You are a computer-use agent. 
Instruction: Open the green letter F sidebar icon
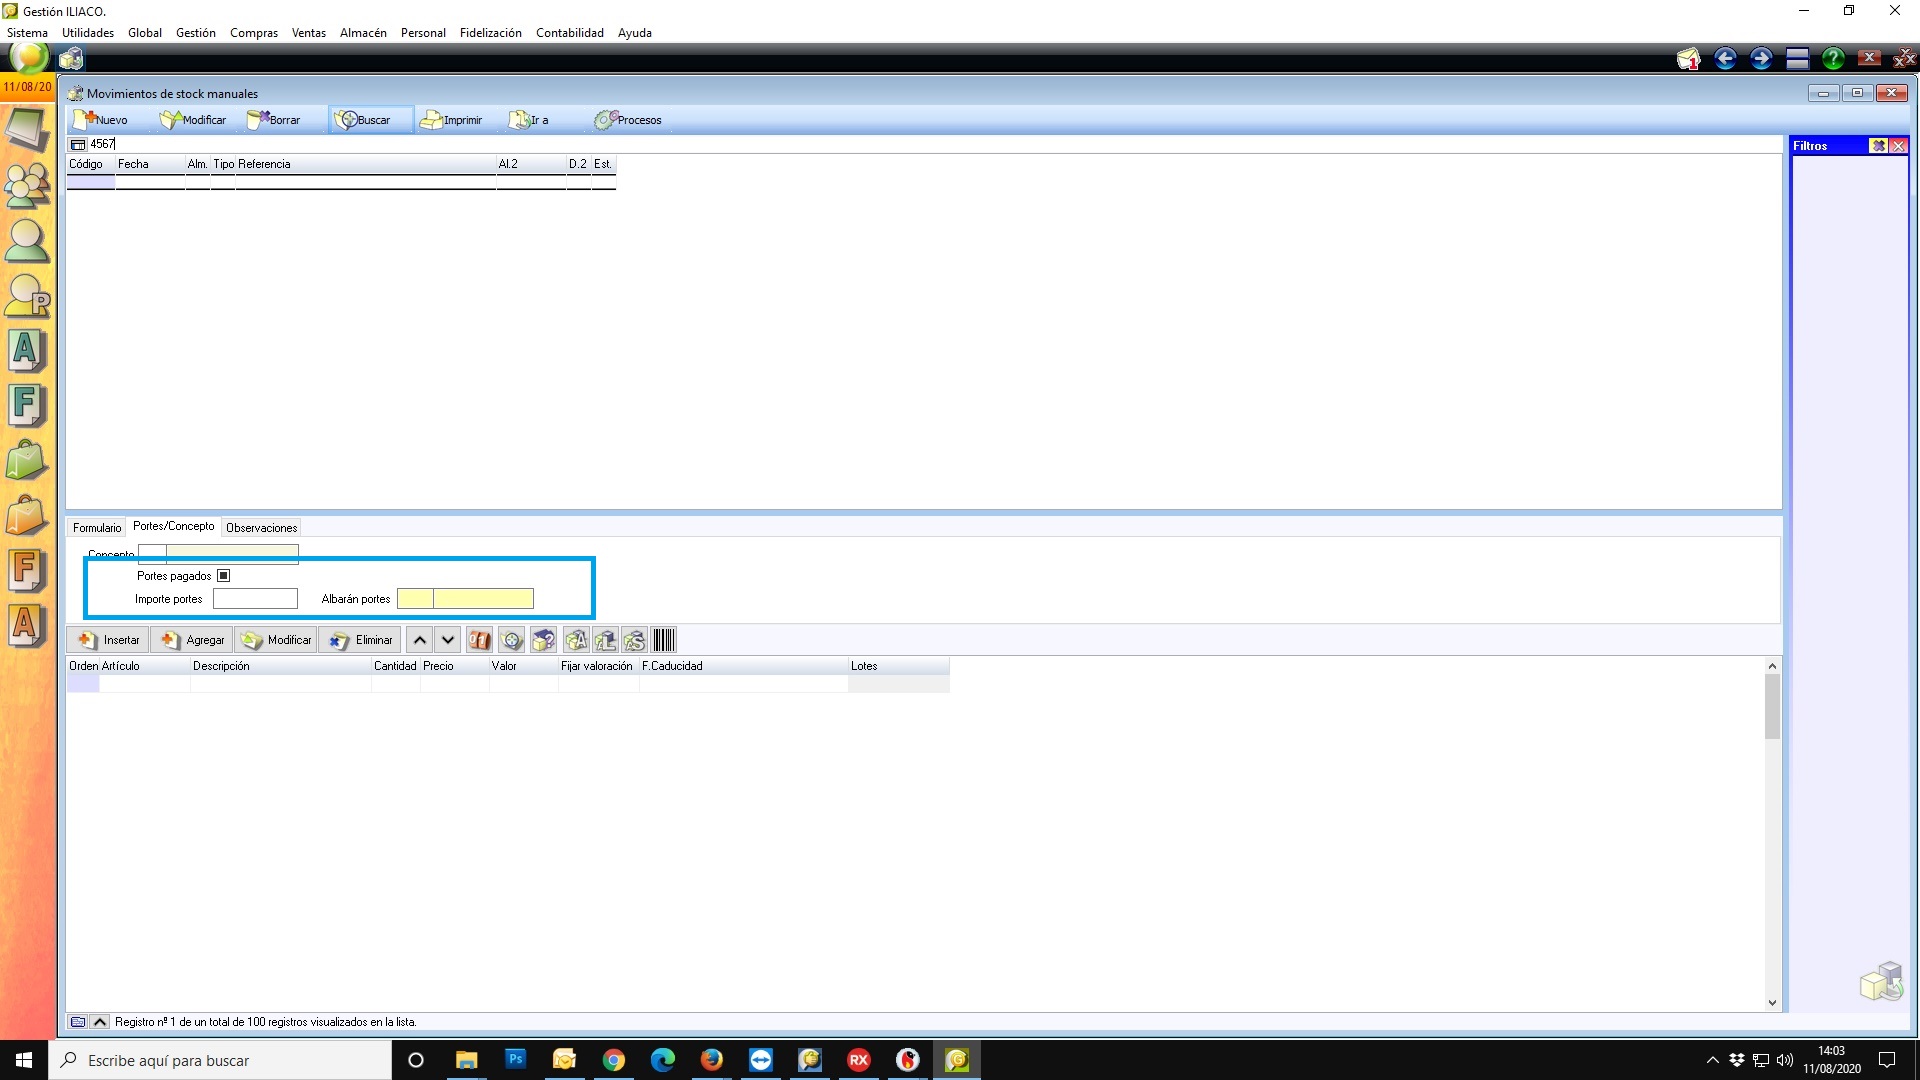[x=27, y=406]
